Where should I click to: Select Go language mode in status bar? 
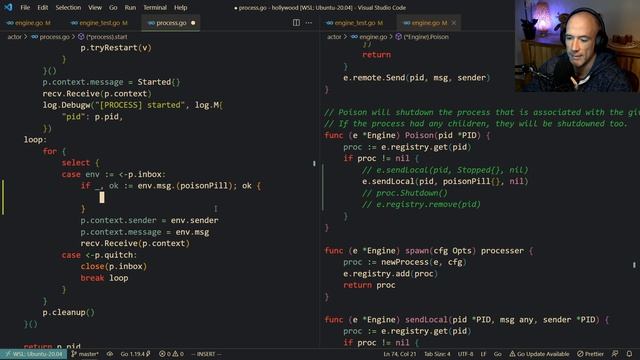498,354
